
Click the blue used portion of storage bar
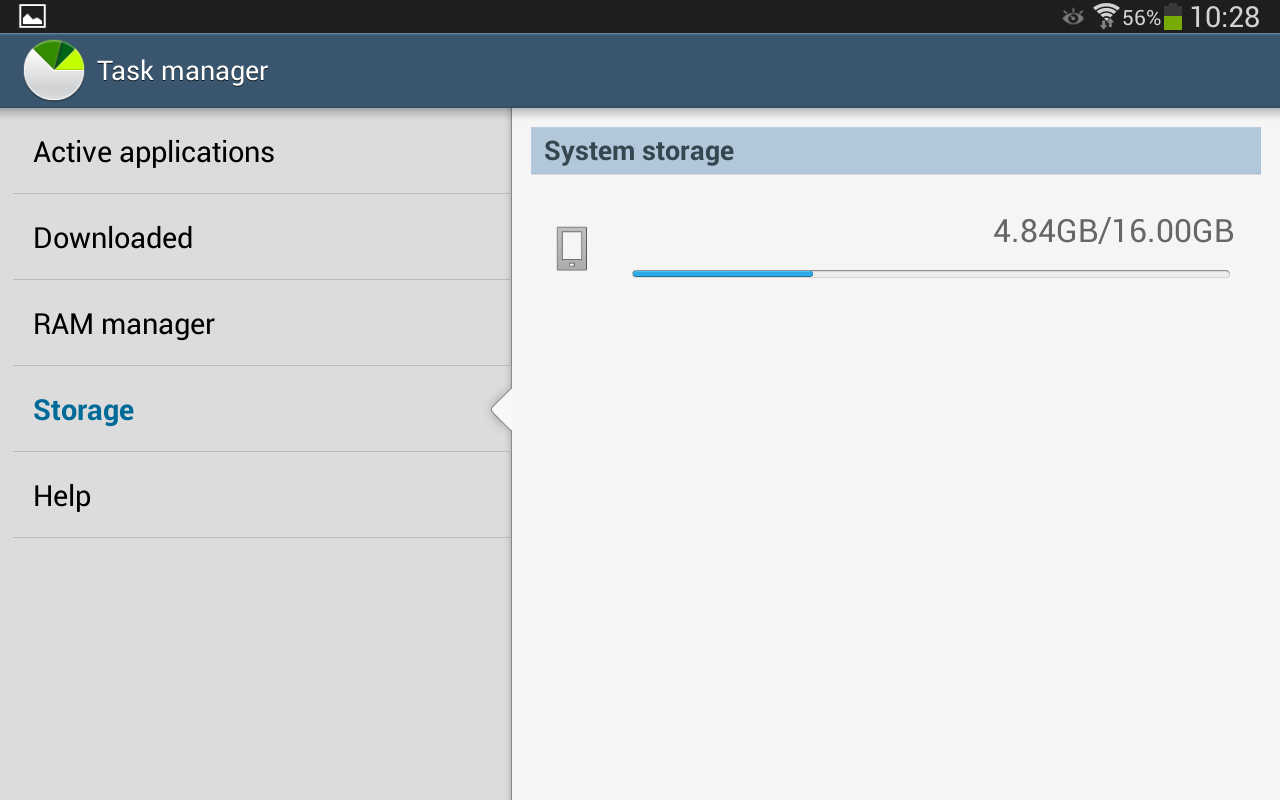pyautogui.click(x=722, y=273)
